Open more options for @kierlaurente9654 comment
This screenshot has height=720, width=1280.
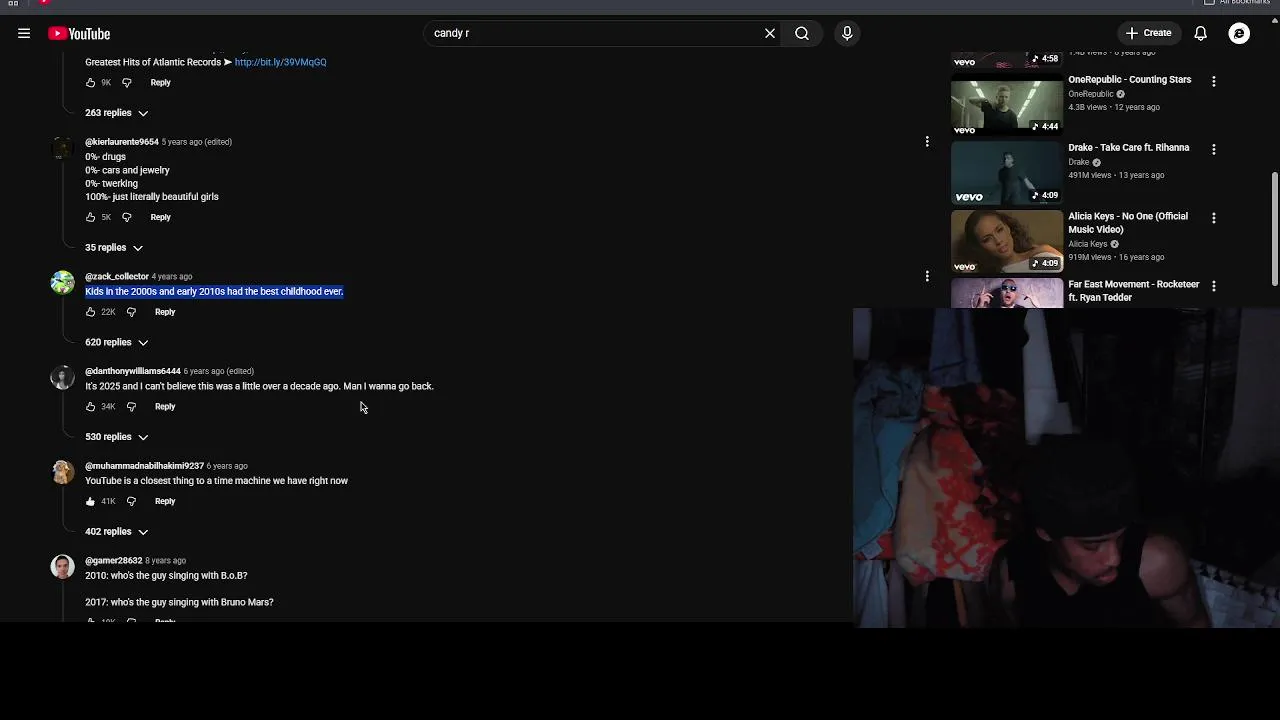point(927,142)
